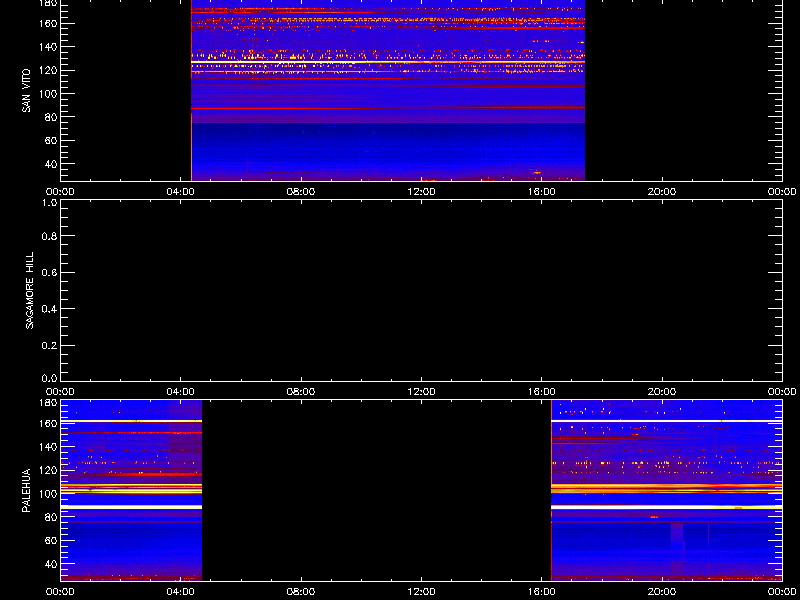Click 20:00 tick label on Palehua time axis

[662, 592]
